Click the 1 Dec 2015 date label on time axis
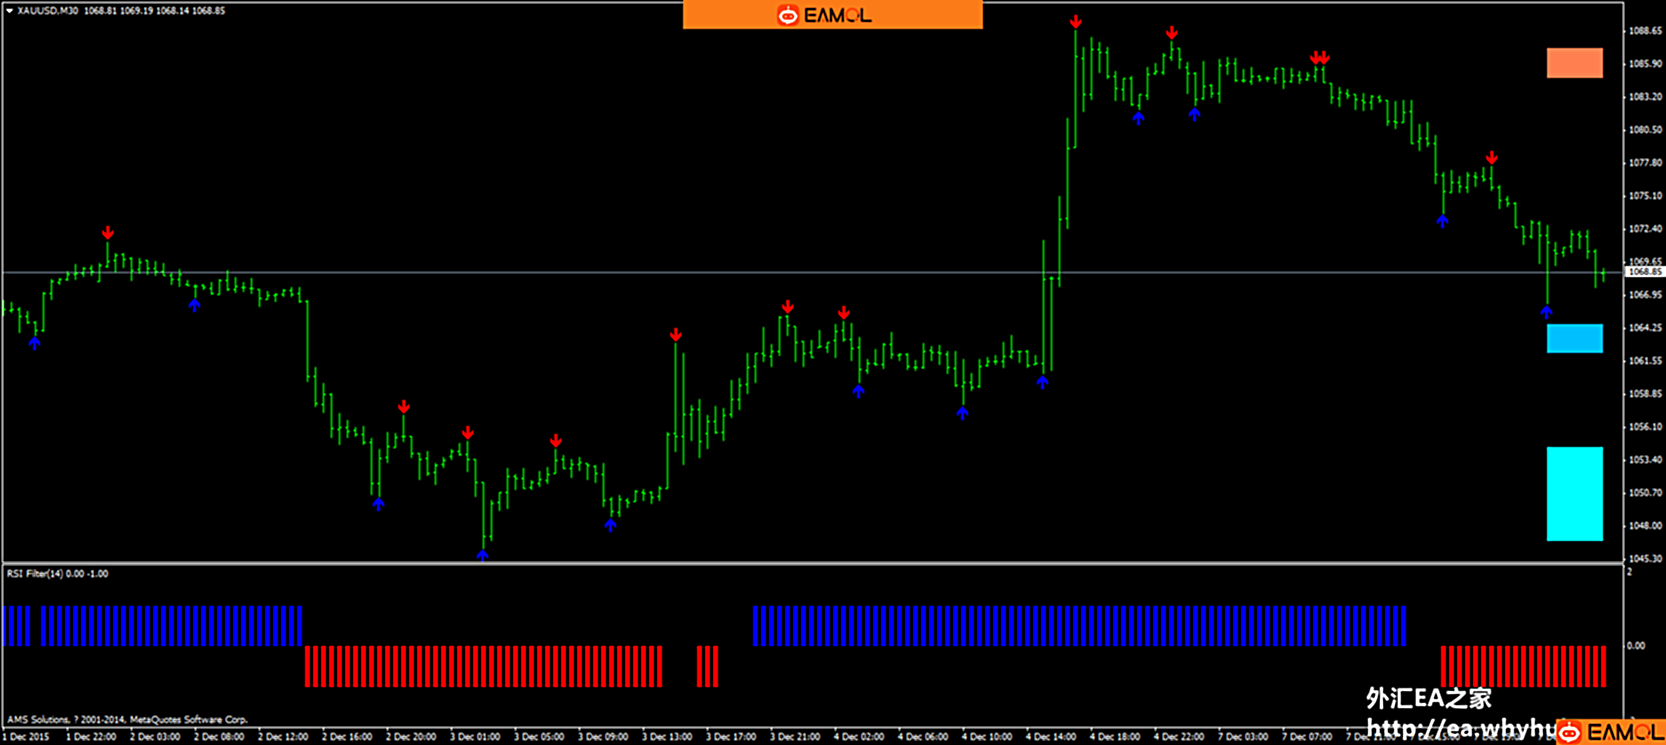The image size is (1666, 745). (26, 737)
